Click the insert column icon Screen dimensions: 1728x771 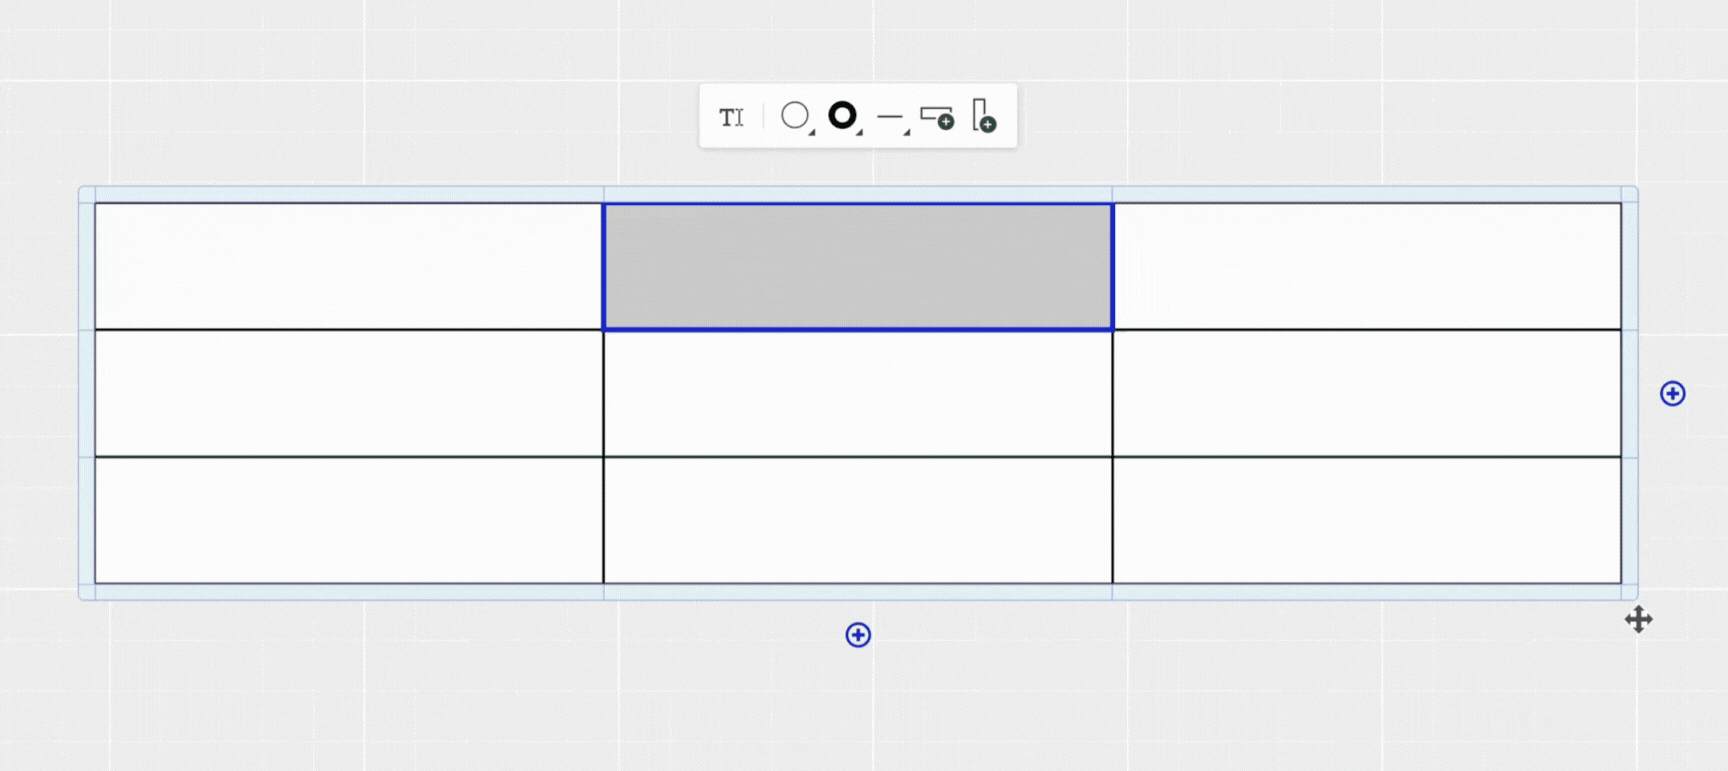(984, 117)
